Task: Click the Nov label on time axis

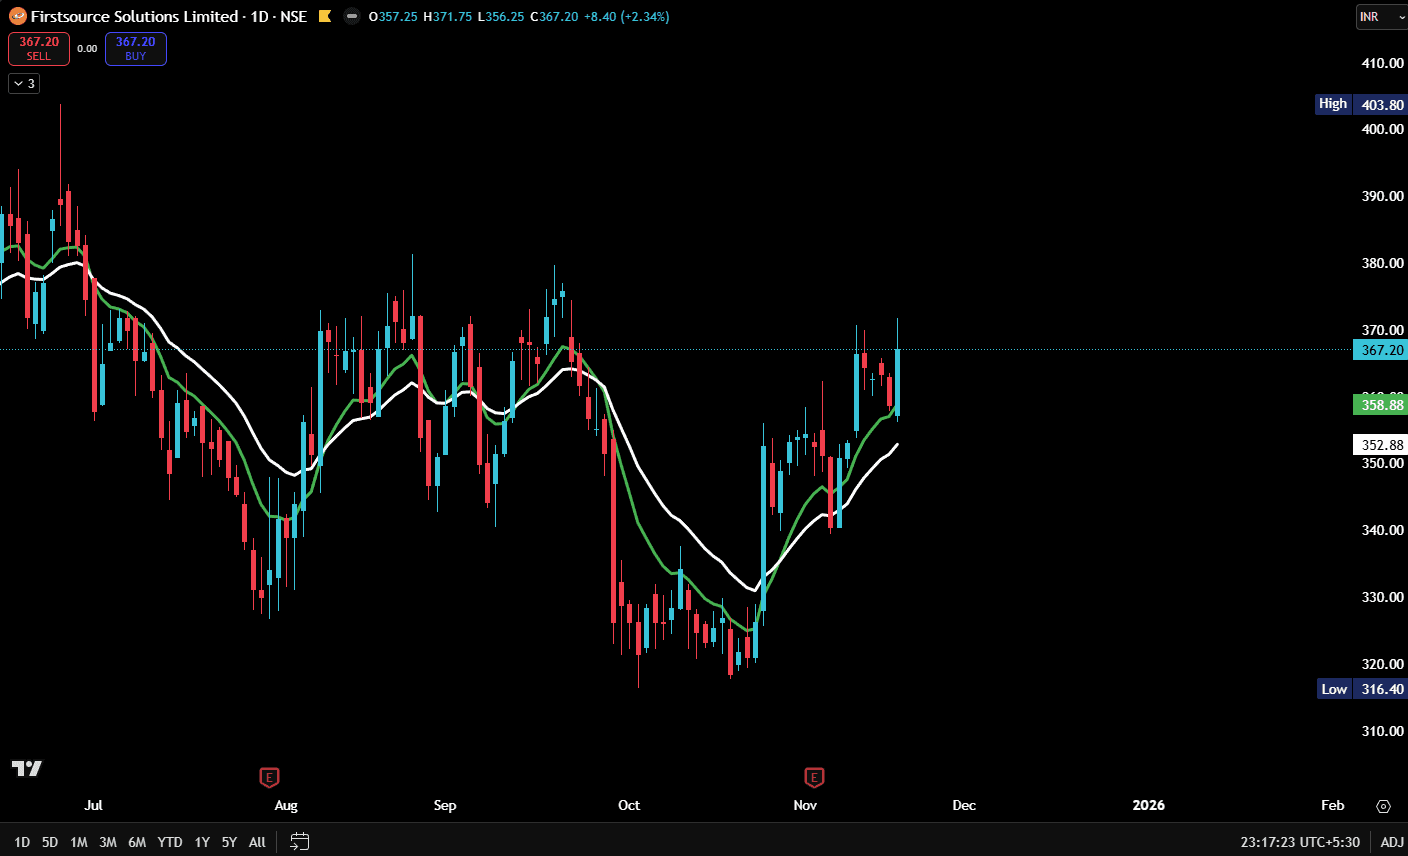Action: pyautogui.click(x=805, y=805)
